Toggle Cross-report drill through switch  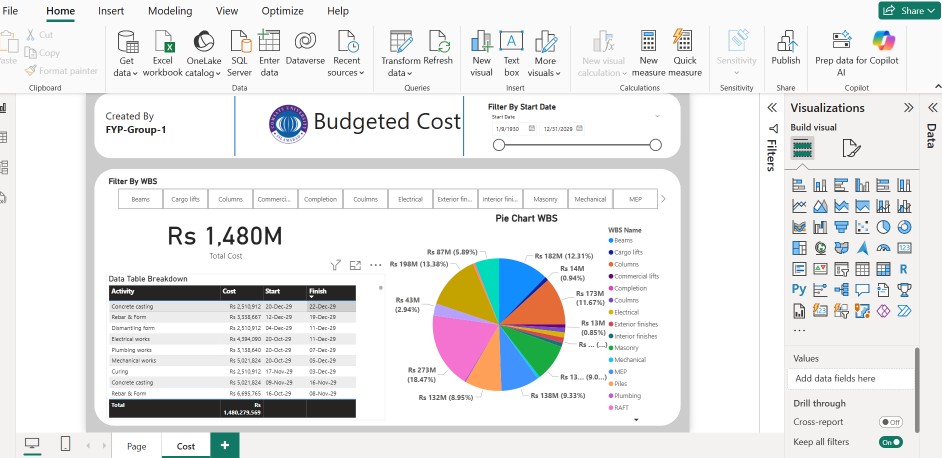[890, 422]
